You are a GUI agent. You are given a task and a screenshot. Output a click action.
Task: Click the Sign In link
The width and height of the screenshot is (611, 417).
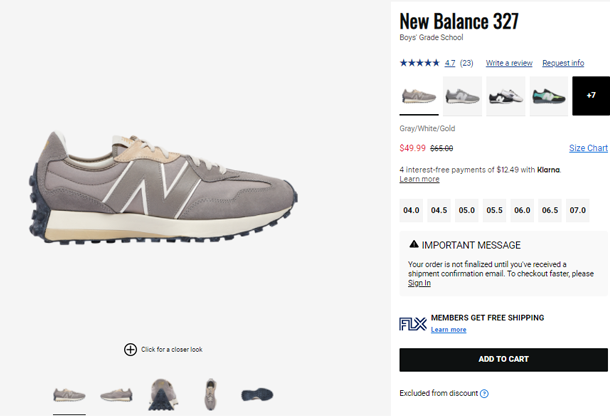coord(419,283)
